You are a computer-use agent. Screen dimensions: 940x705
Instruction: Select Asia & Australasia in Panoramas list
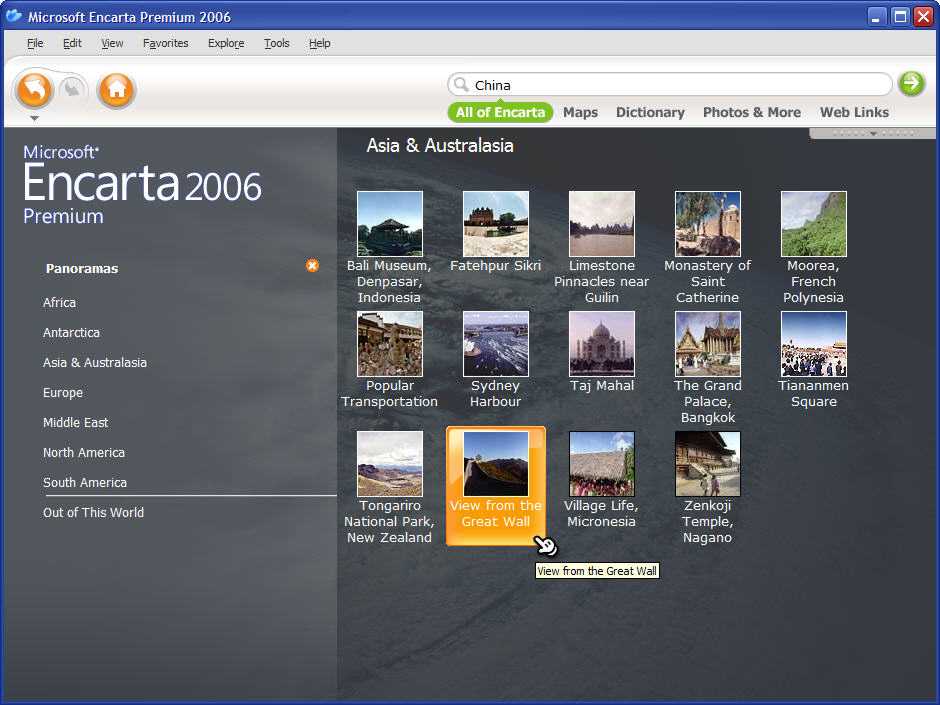point(95,363)
